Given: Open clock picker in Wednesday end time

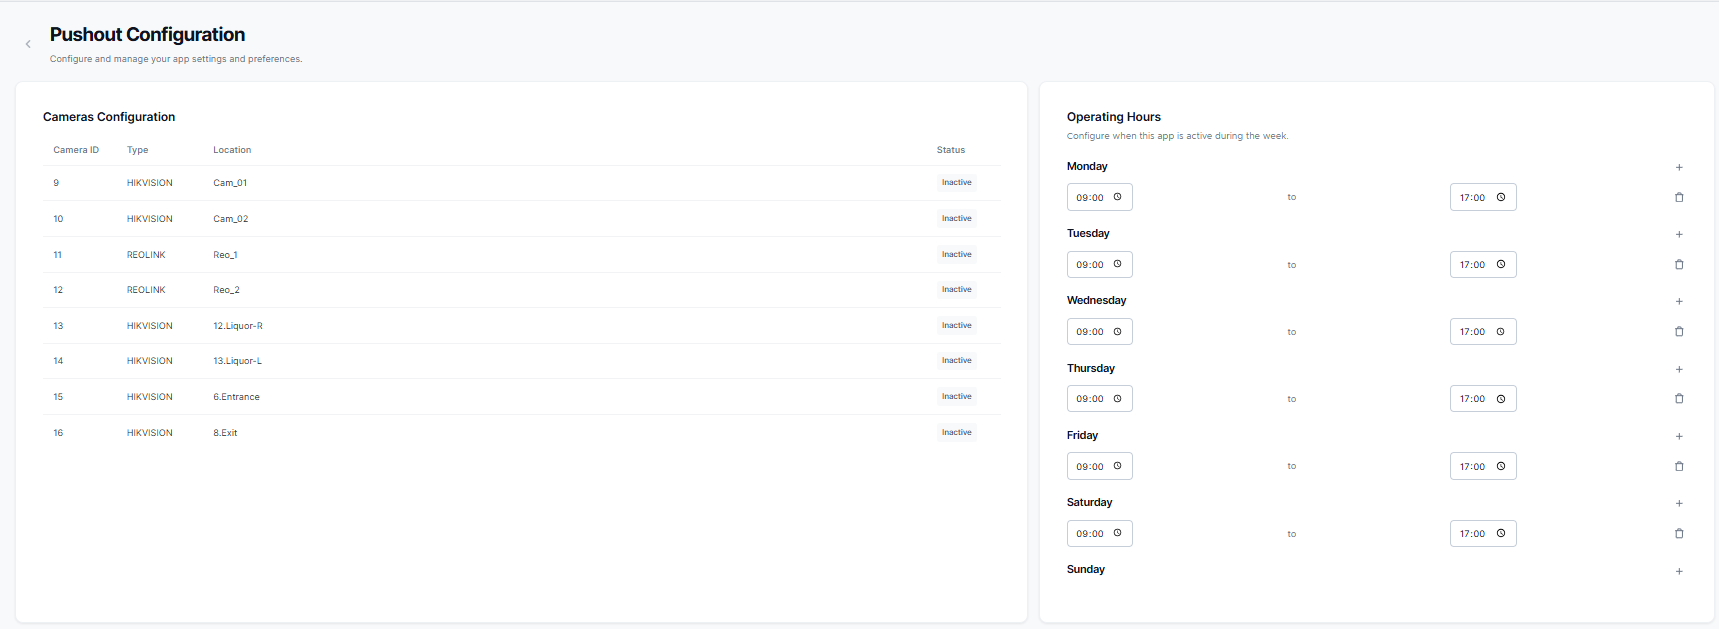Looking at the screenshot, I should pyautogui.click(x=1500, y=332).
